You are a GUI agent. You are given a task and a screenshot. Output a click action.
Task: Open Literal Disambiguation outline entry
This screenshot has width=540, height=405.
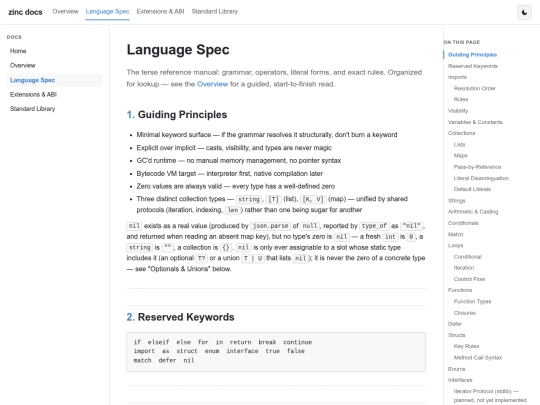pos(481,178)
